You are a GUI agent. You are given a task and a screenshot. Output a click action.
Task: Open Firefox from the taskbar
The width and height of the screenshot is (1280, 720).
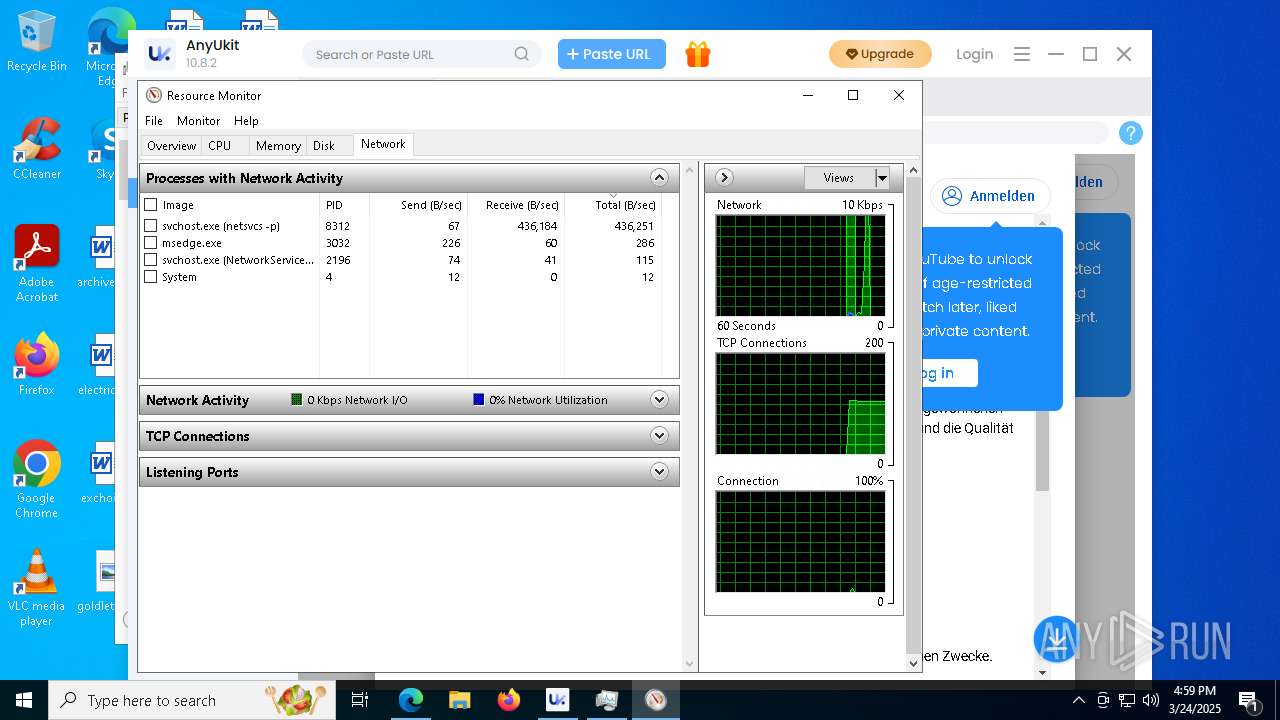[509, 700]
